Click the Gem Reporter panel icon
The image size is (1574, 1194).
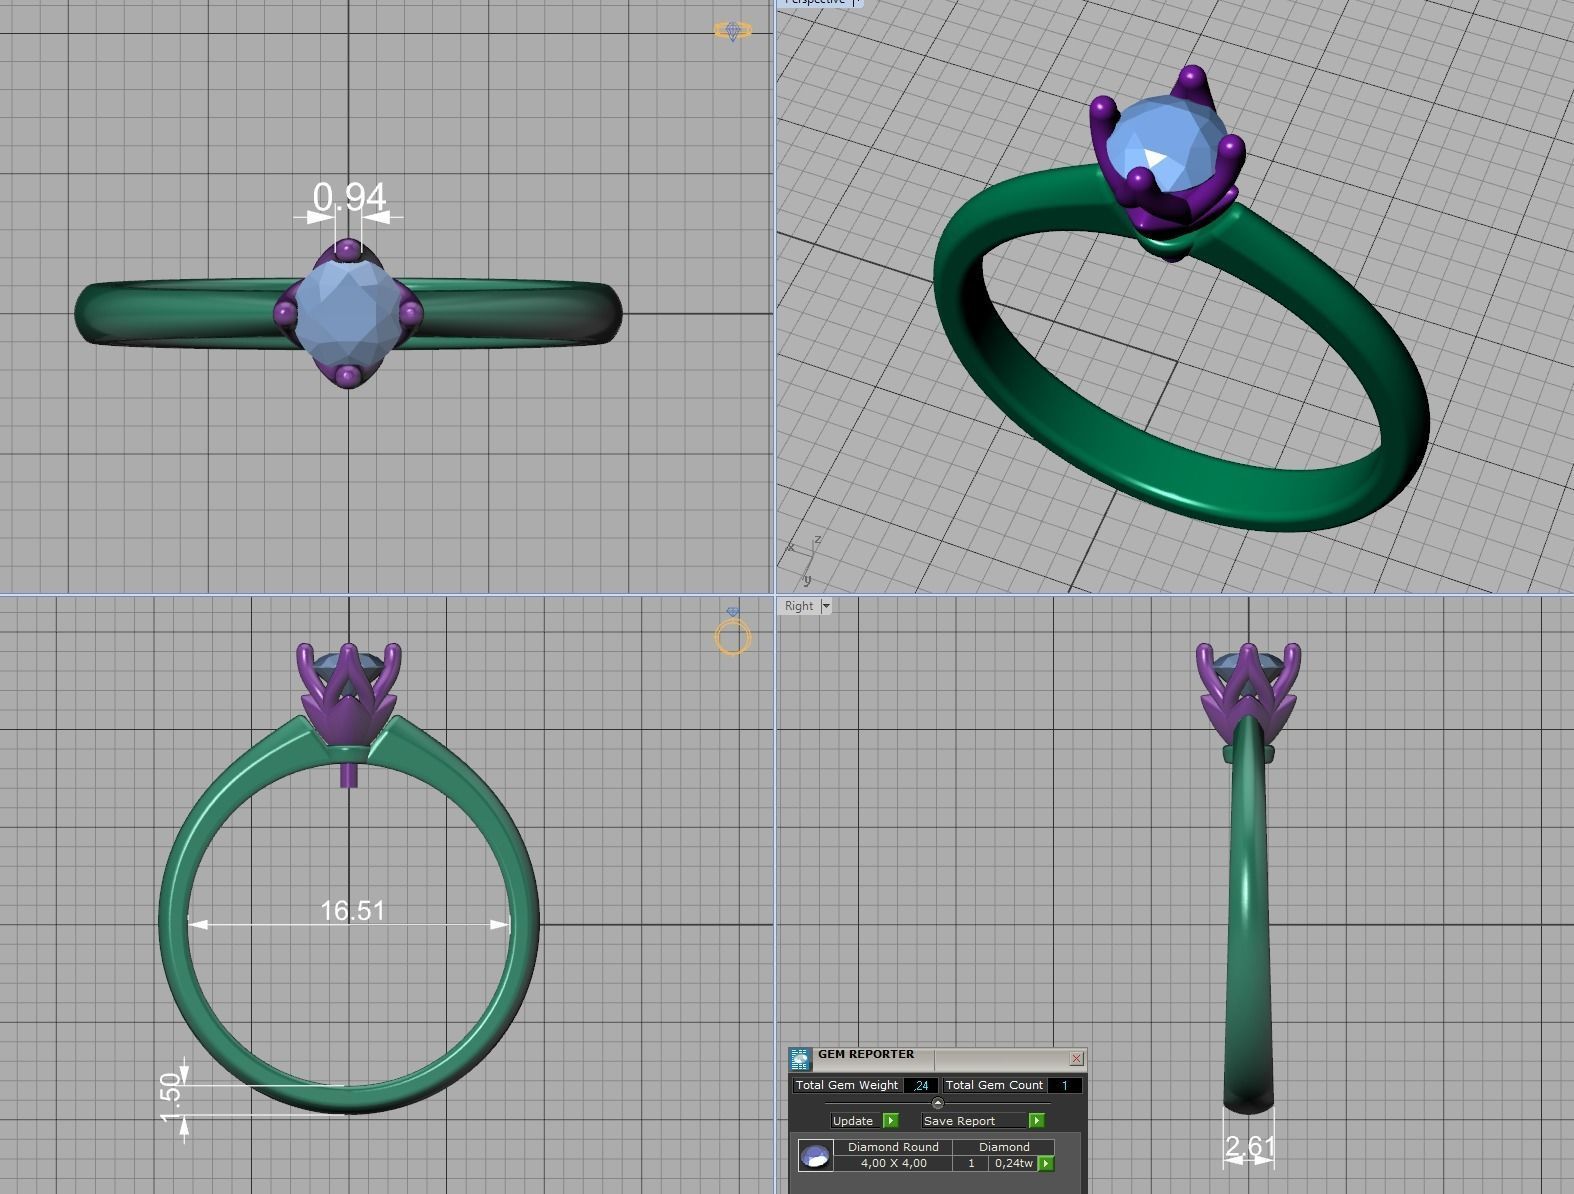(x=800, y=1060)
